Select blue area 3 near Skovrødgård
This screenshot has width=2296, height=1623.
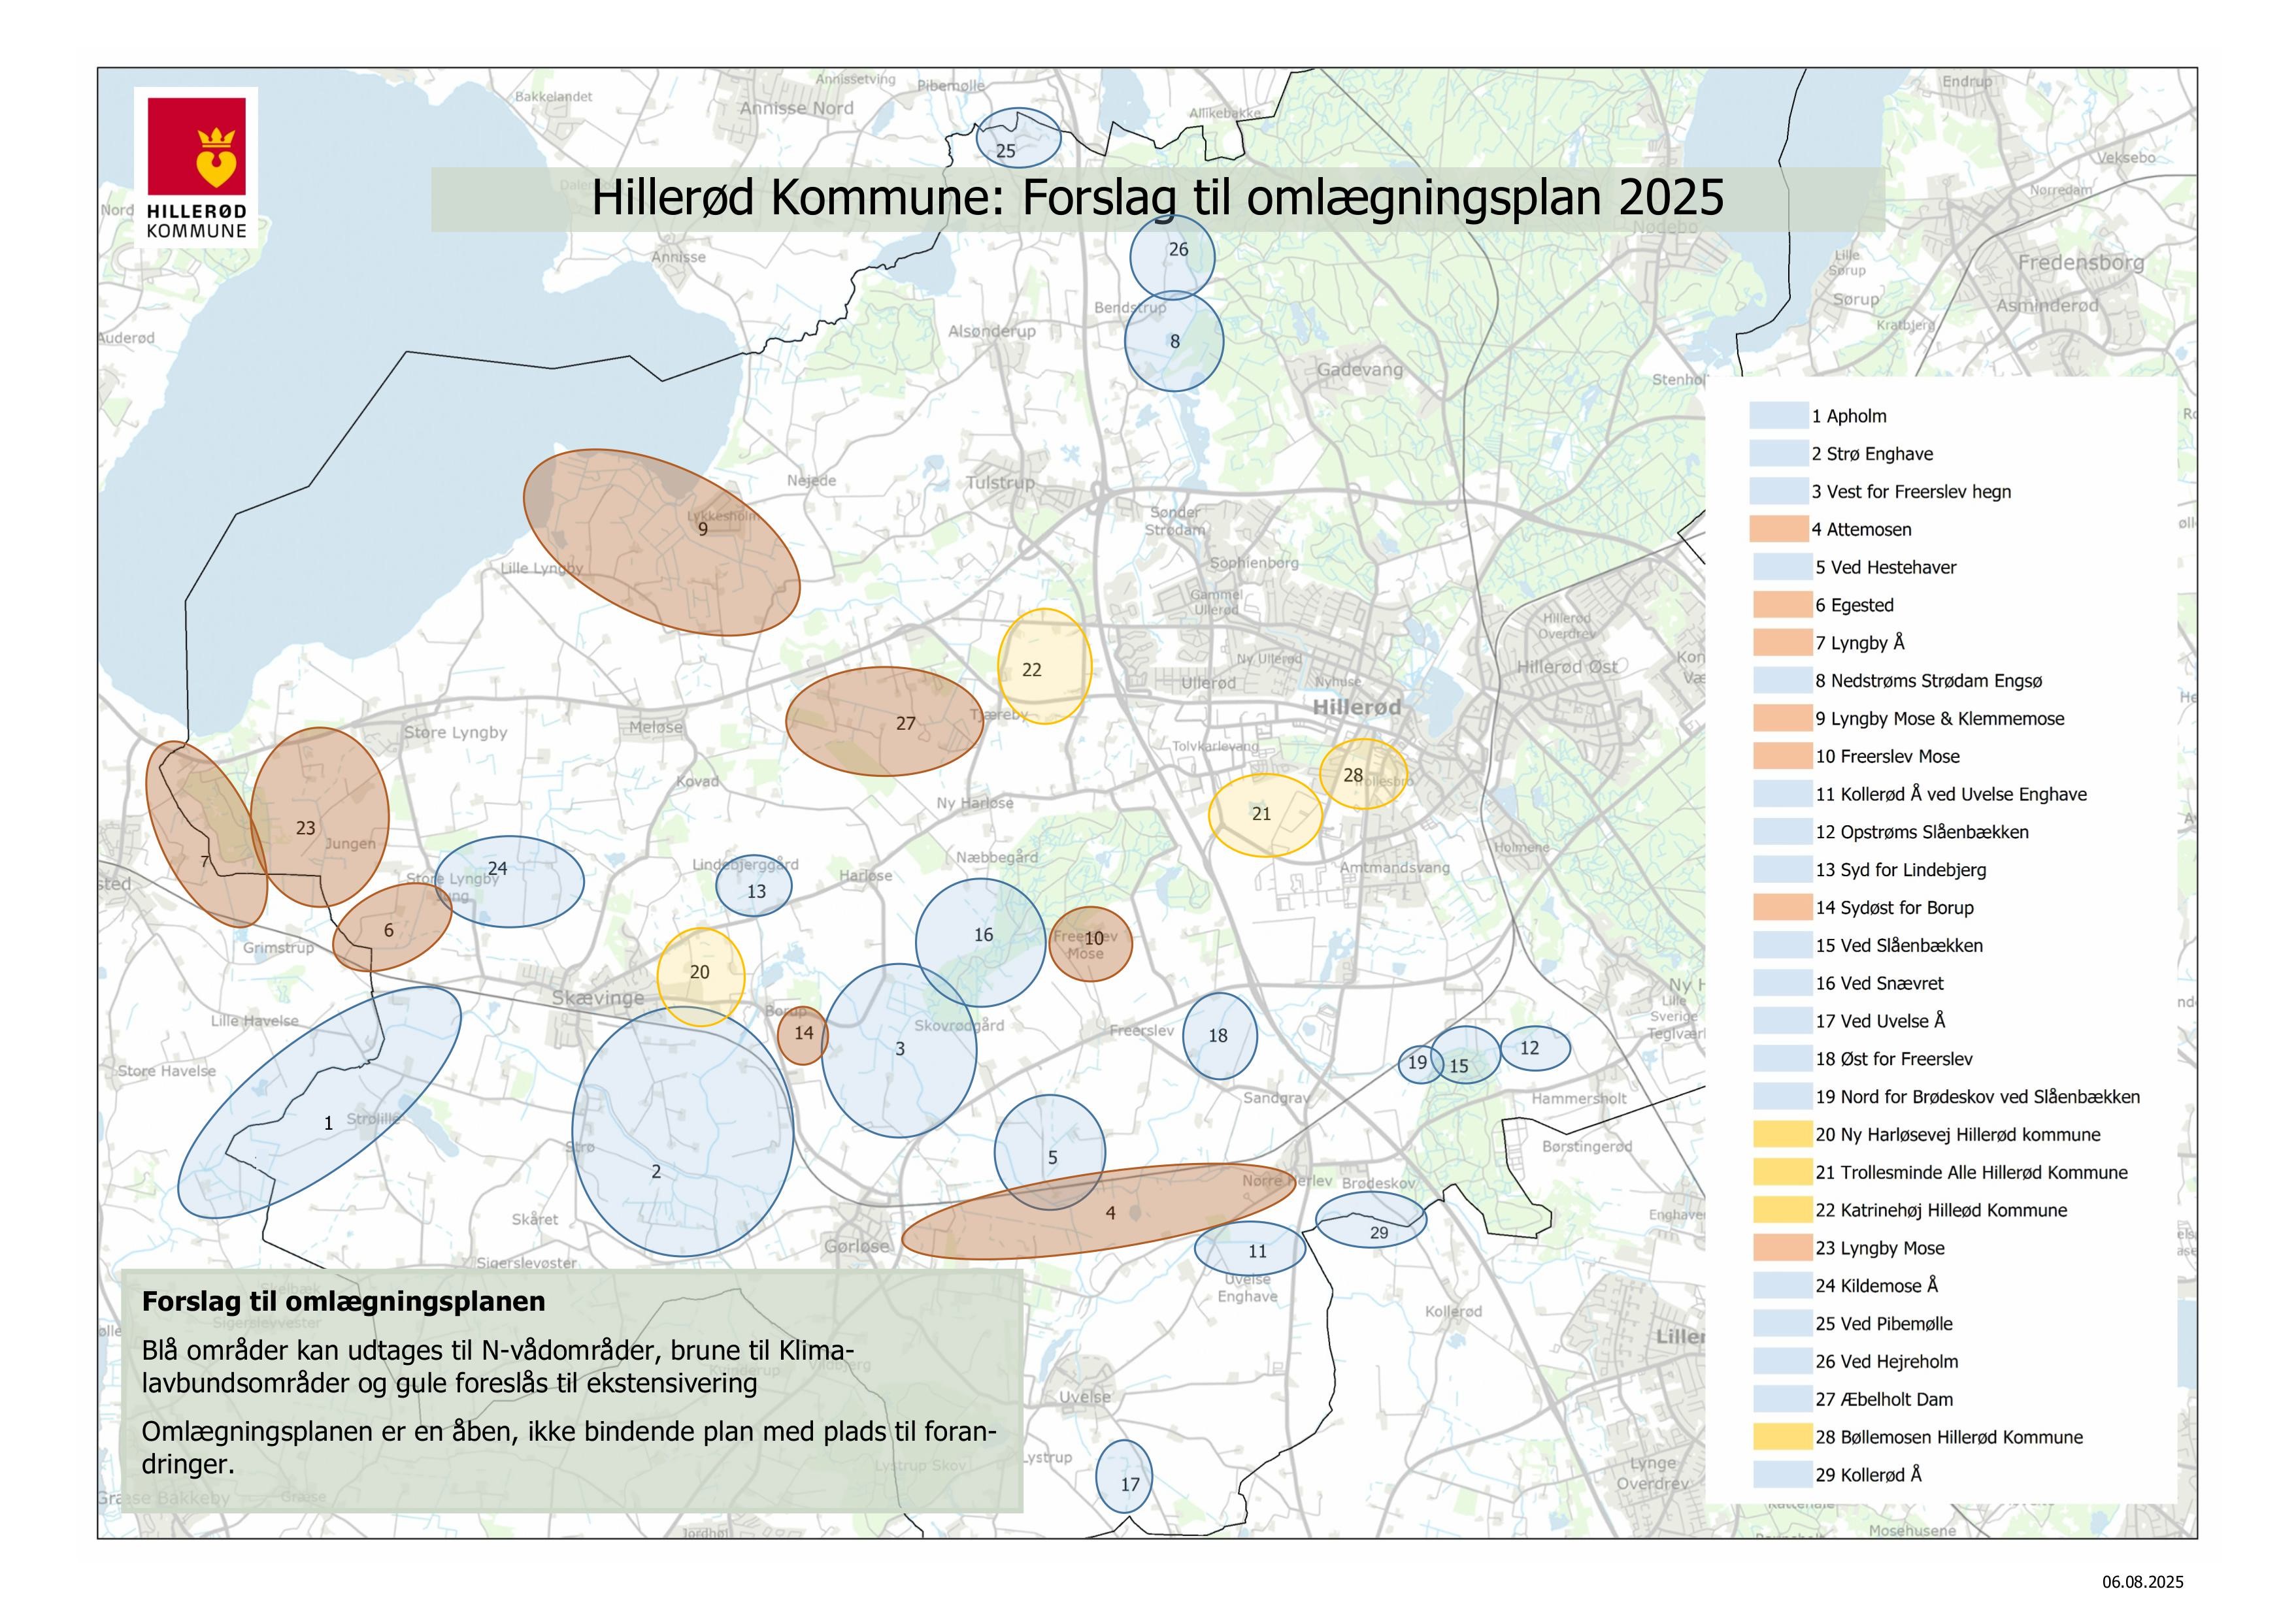[899, 1050]
